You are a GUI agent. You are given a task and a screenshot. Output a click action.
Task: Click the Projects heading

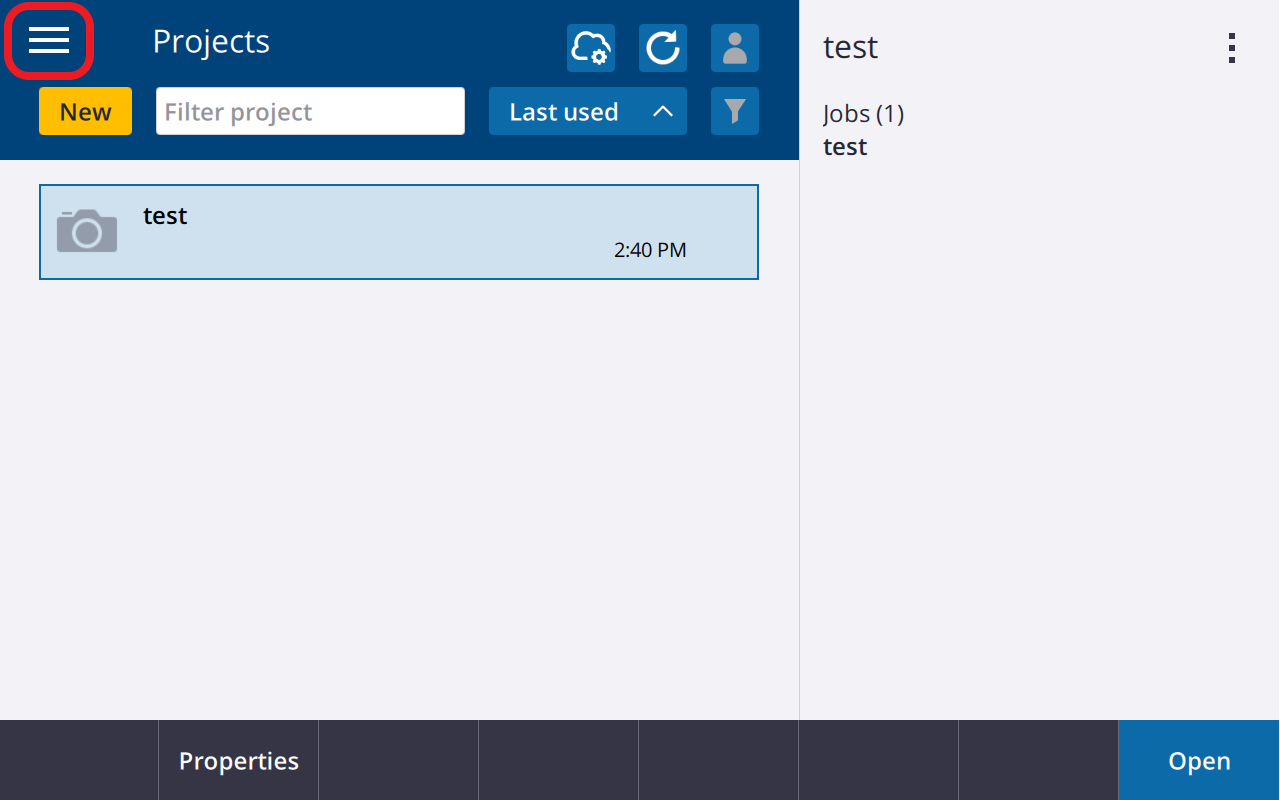click(211, 42)
